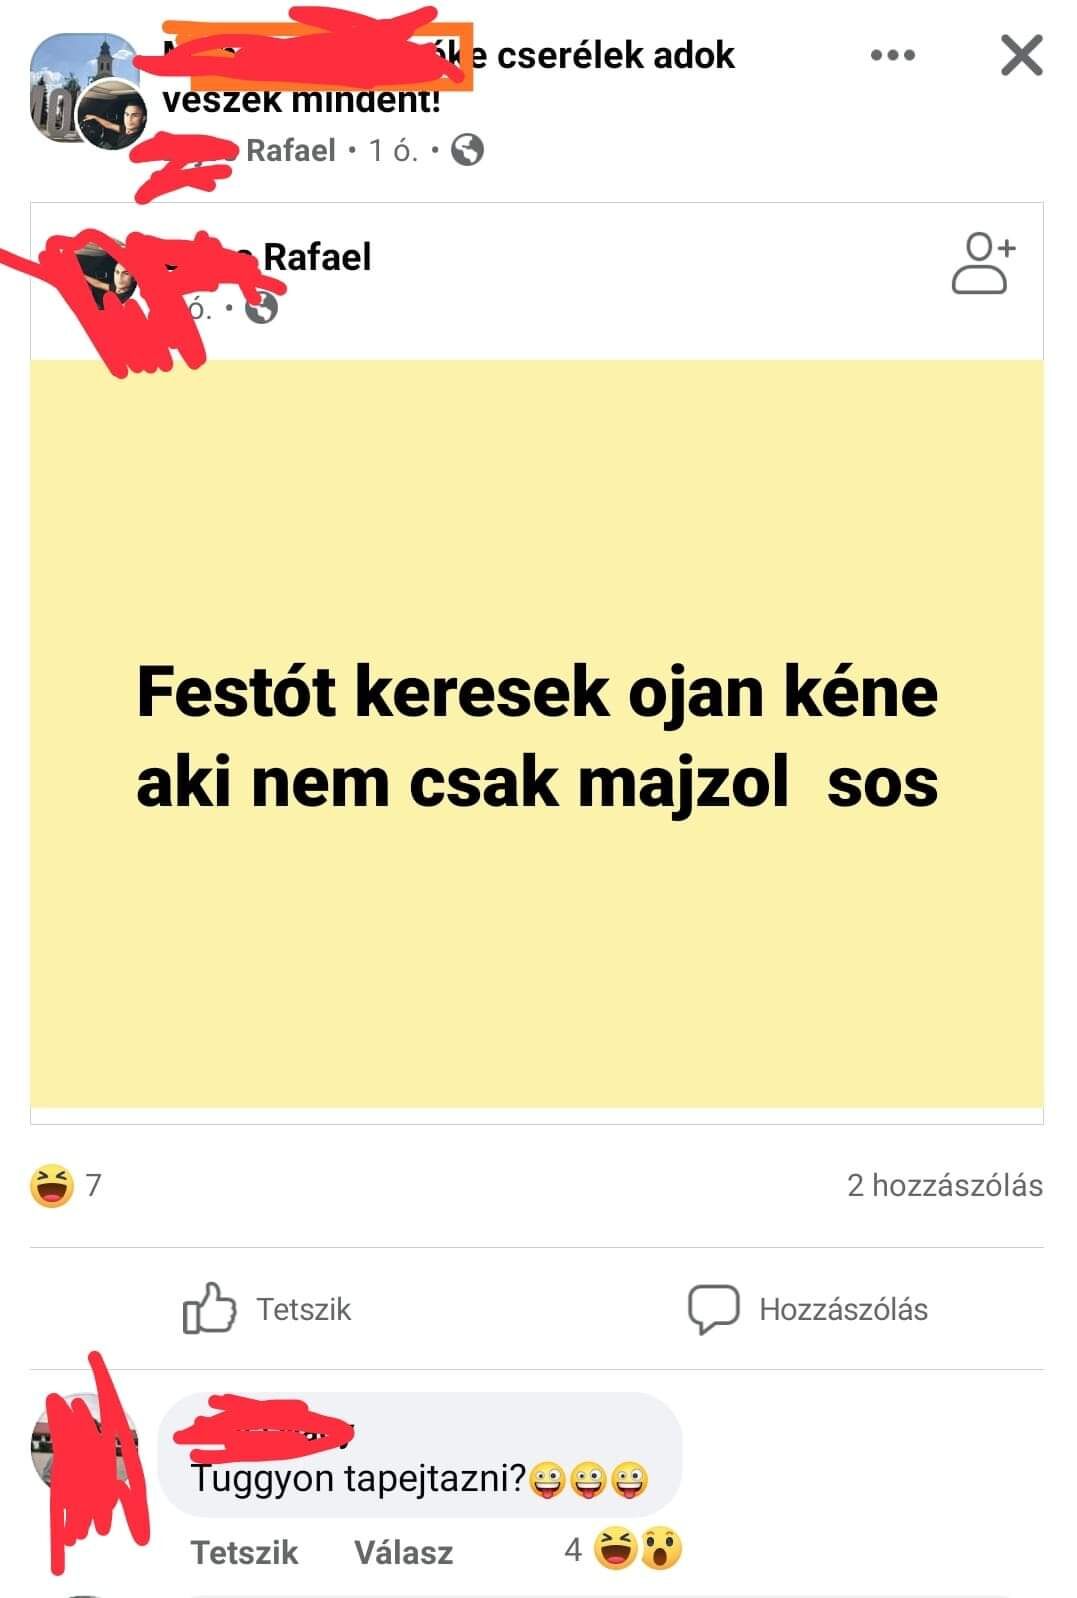Screen dimensions: 1077x1598
Task: Click the Tuggyon tapejtazni comment bubble
Action: coord(420,1455)
